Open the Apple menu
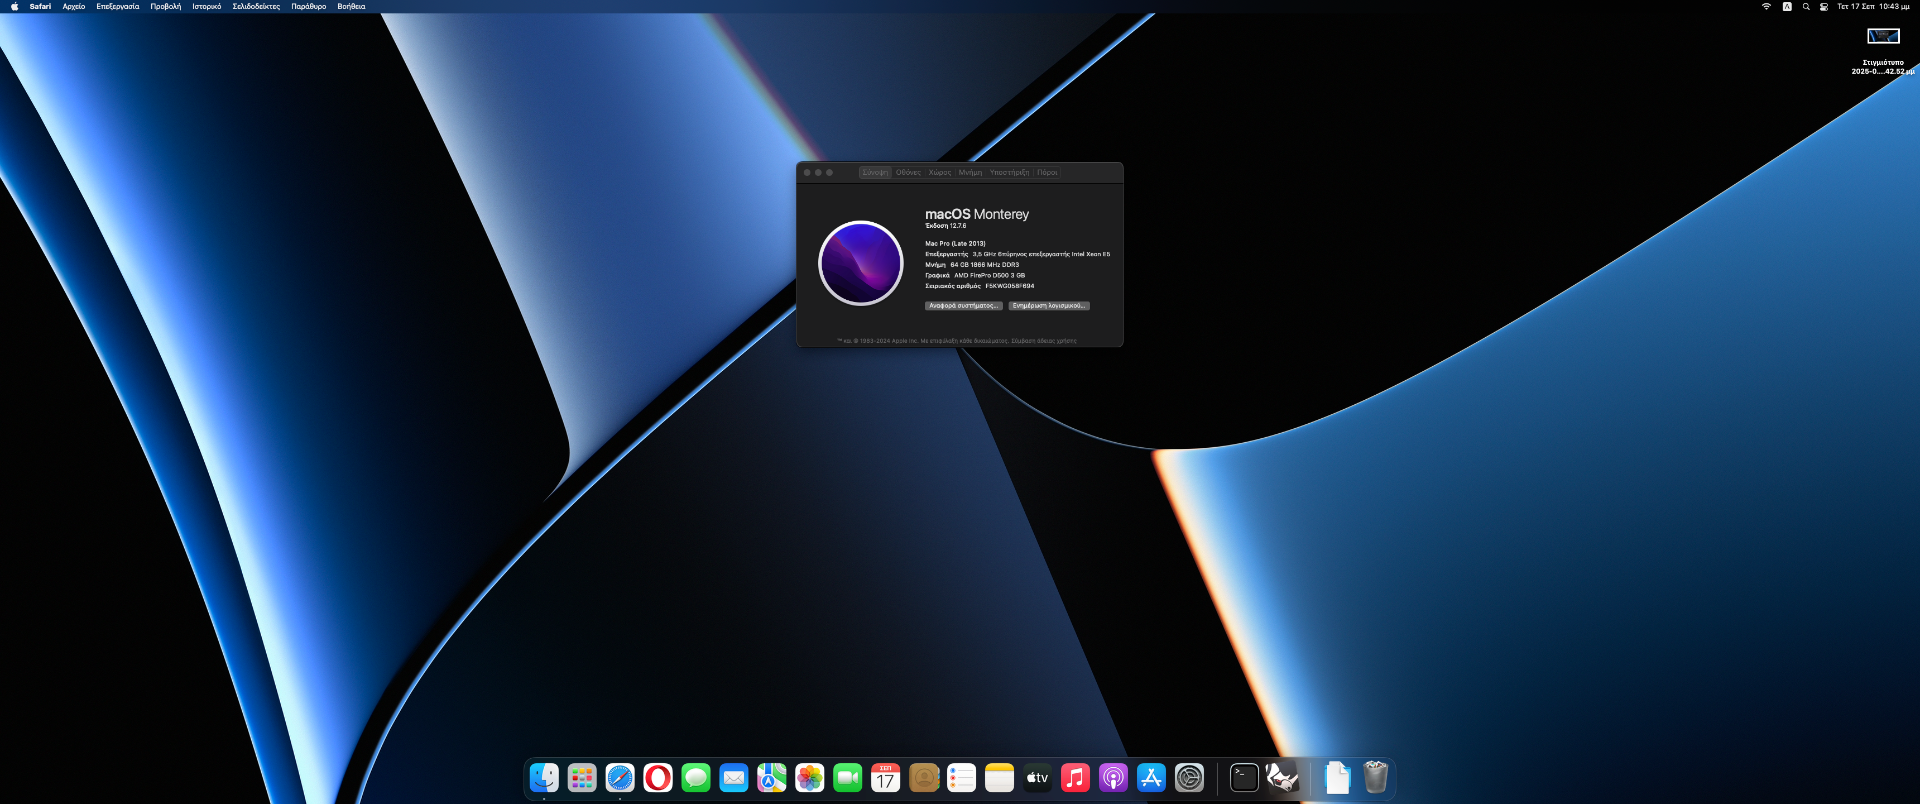 [x=14, y=6]
